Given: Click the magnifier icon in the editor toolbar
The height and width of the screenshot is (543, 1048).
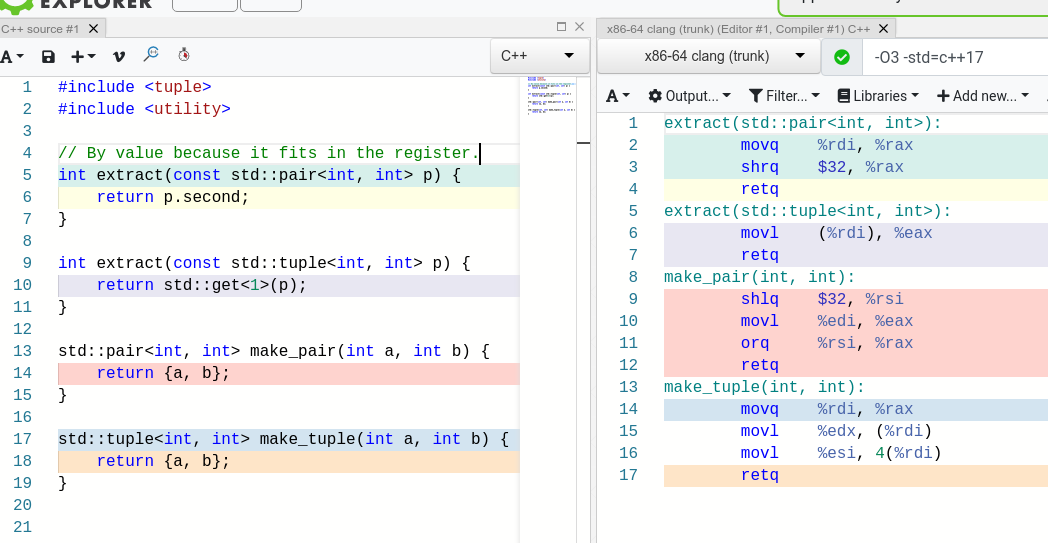Looking at the screenshot, I should pos(151,55).
